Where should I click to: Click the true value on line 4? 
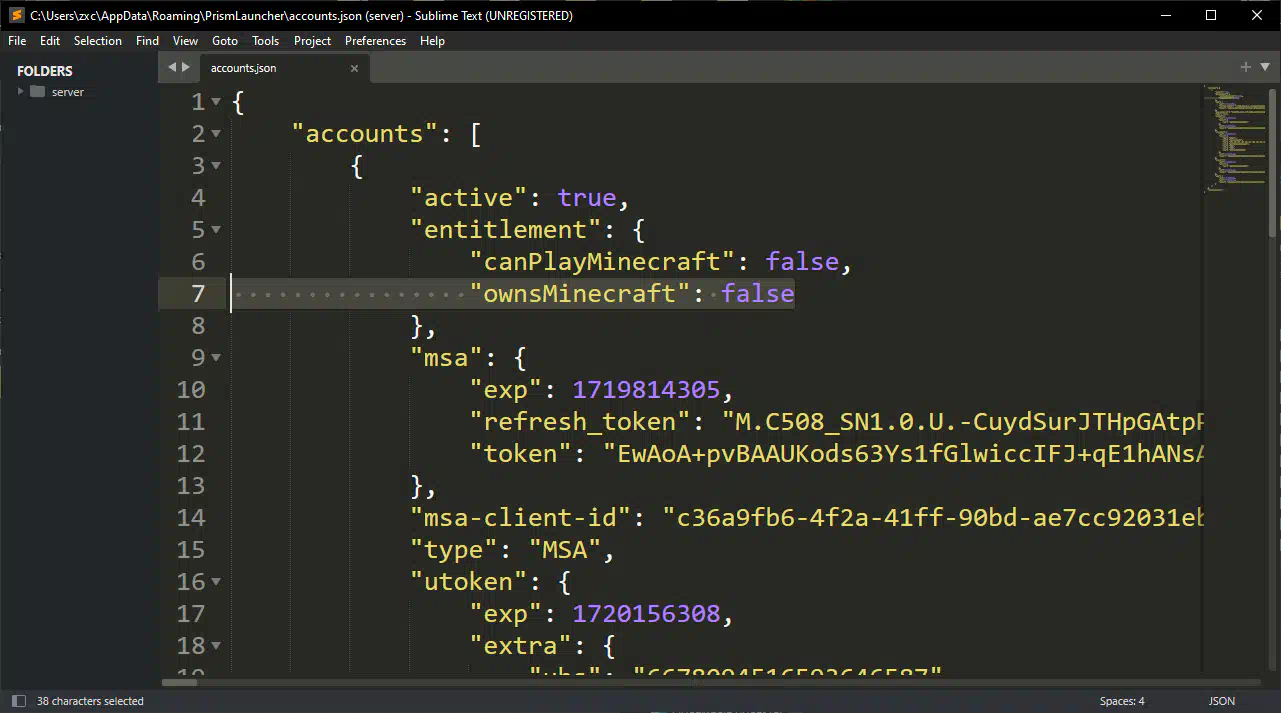pyautogui.click(x=587, y=198)
